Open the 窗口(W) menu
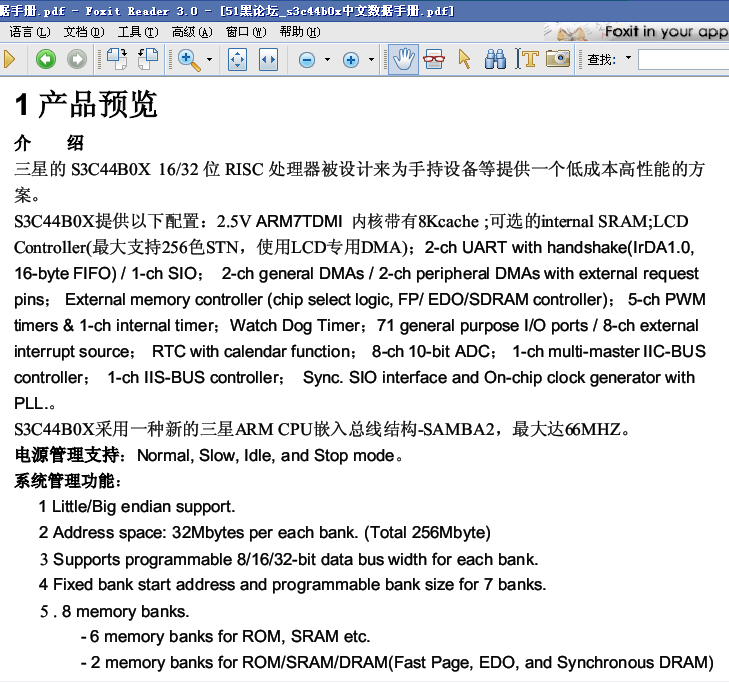729x683 pixels. pyautogui.click(x=246, y=32)
